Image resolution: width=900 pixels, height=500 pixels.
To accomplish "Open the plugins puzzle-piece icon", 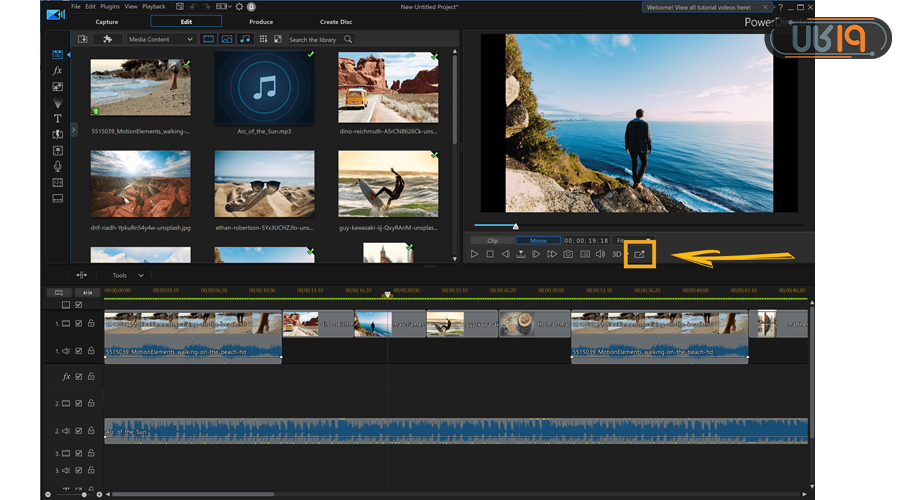I will [x=107, y=39].
